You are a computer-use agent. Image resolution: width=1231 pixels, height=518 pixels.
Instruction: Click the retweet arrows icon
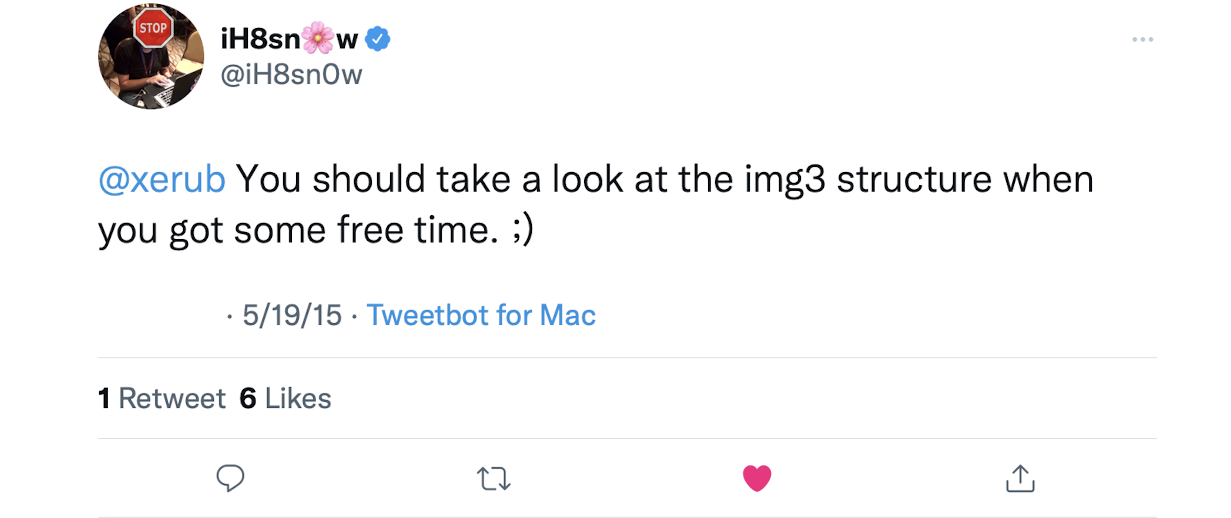pyautogui.click(x=495, y=478)
